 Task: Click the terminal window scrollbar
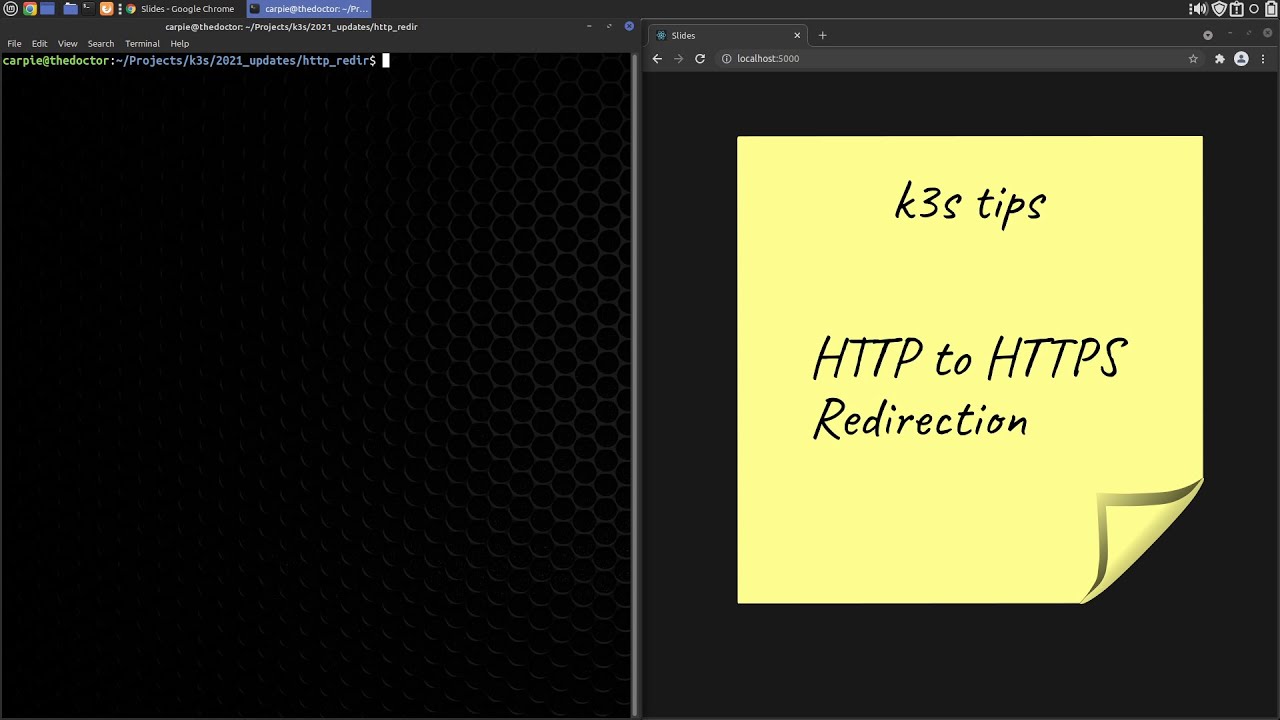point(634,385)
